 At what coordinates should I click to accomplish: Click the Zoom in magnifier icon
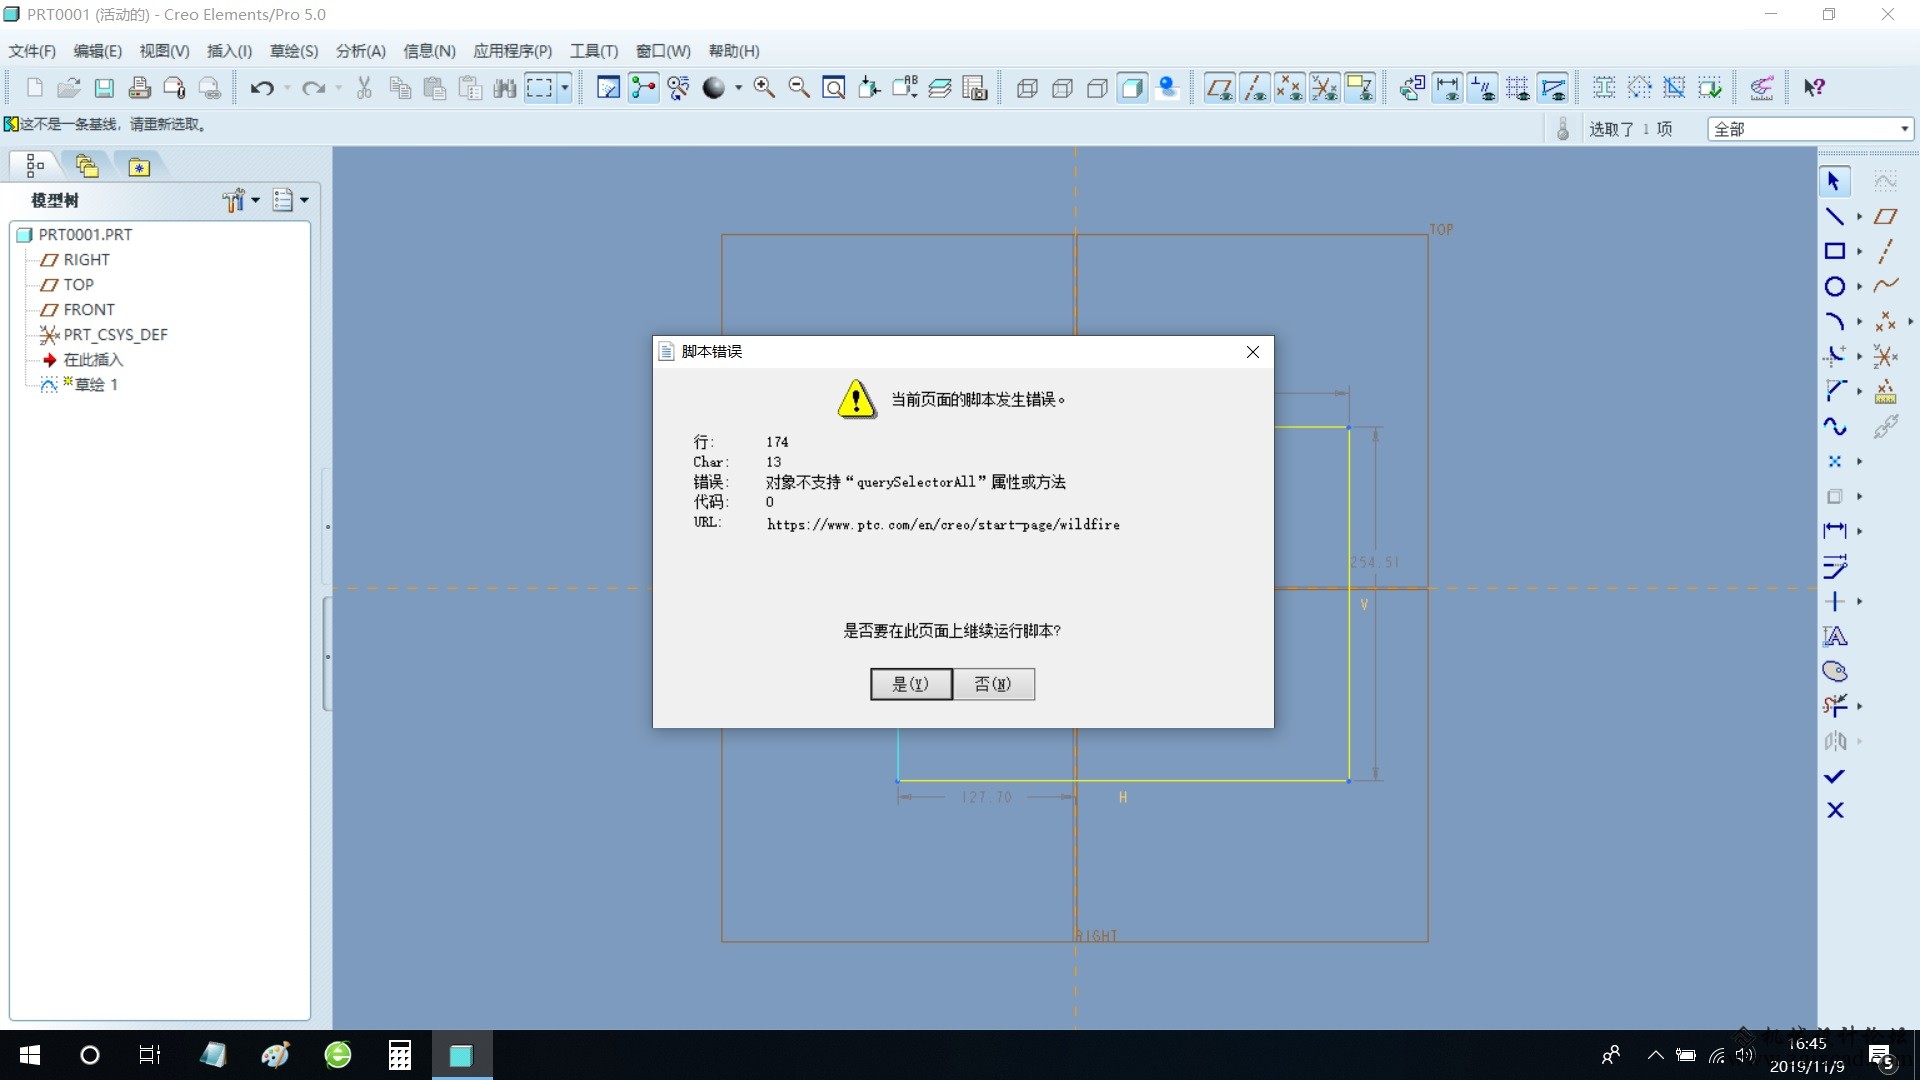[764, 88]
